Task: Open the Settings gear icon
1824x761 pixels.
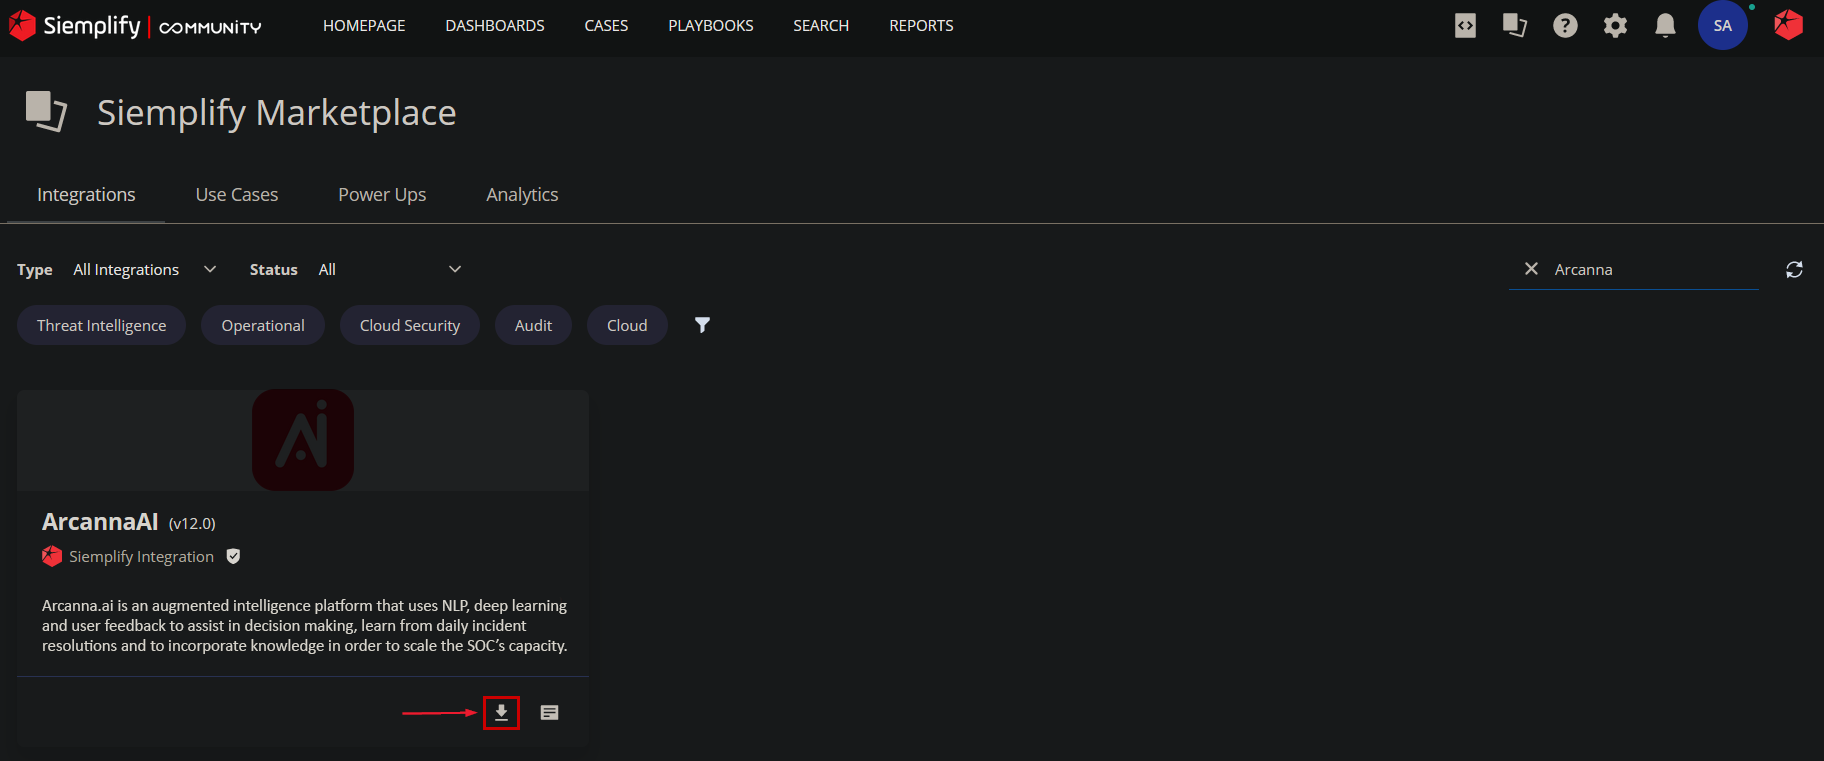Action: pyautogui.click(x=1615, y=26)
